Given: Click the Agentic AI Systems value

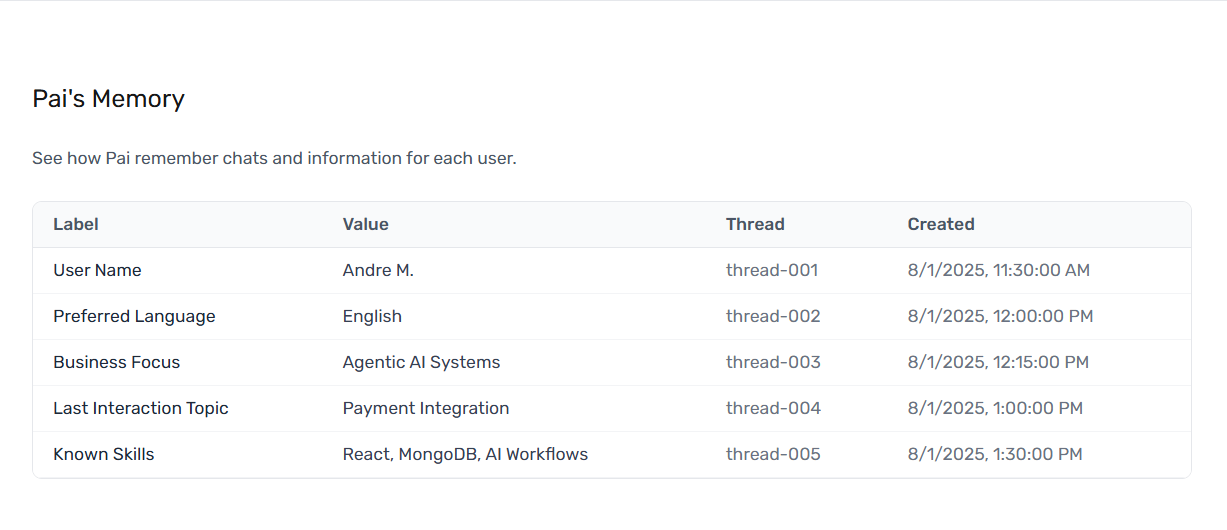Looking at the screenshot, I should coord(421,362).
